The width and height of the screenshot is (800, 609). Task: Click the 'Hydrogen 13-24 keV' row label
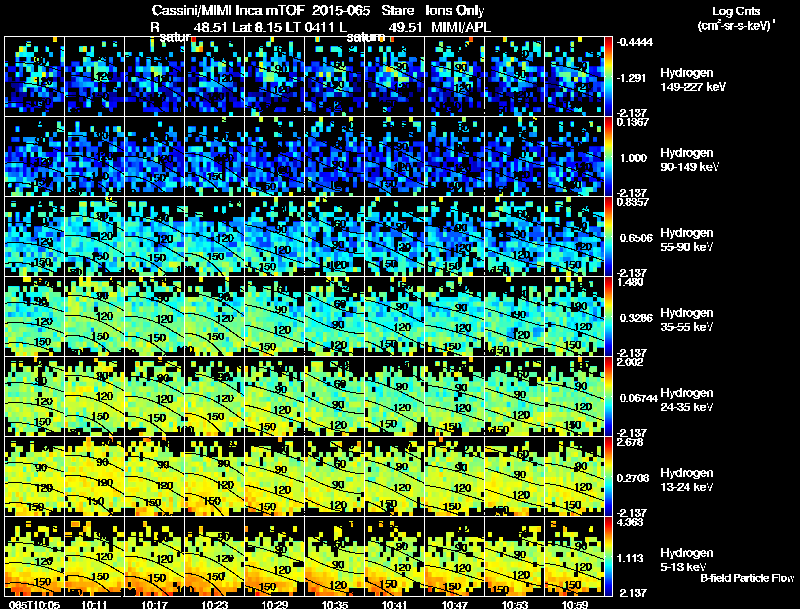(x=687, y=480)
